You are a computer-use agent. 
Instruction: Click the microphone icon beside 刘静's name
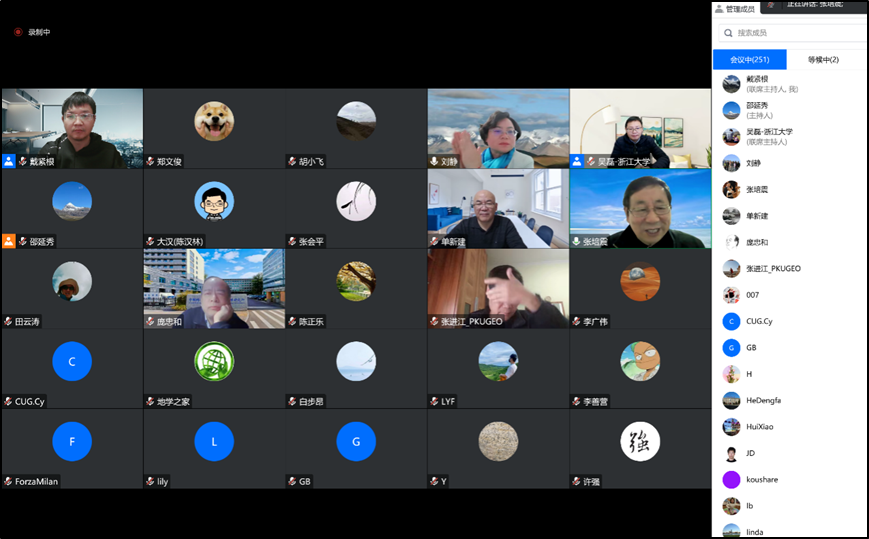434,161
